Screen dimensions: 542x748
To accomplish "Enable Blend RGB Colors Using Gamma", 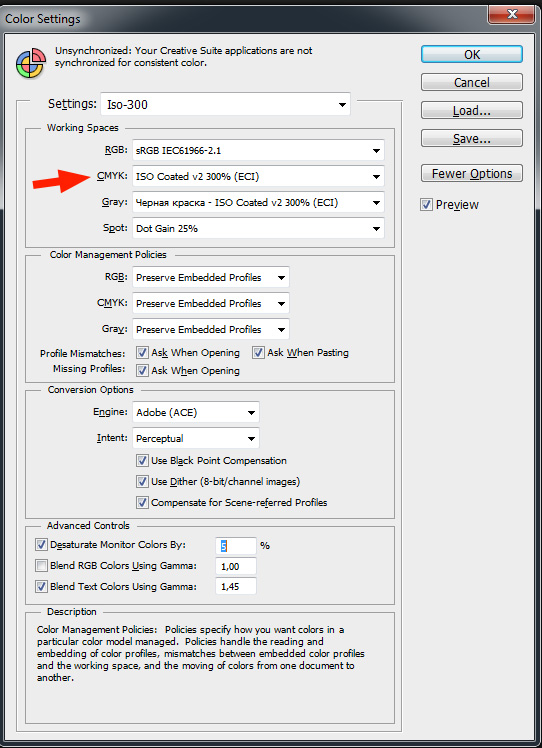I will pyautogui.click(x=42, y=566).
